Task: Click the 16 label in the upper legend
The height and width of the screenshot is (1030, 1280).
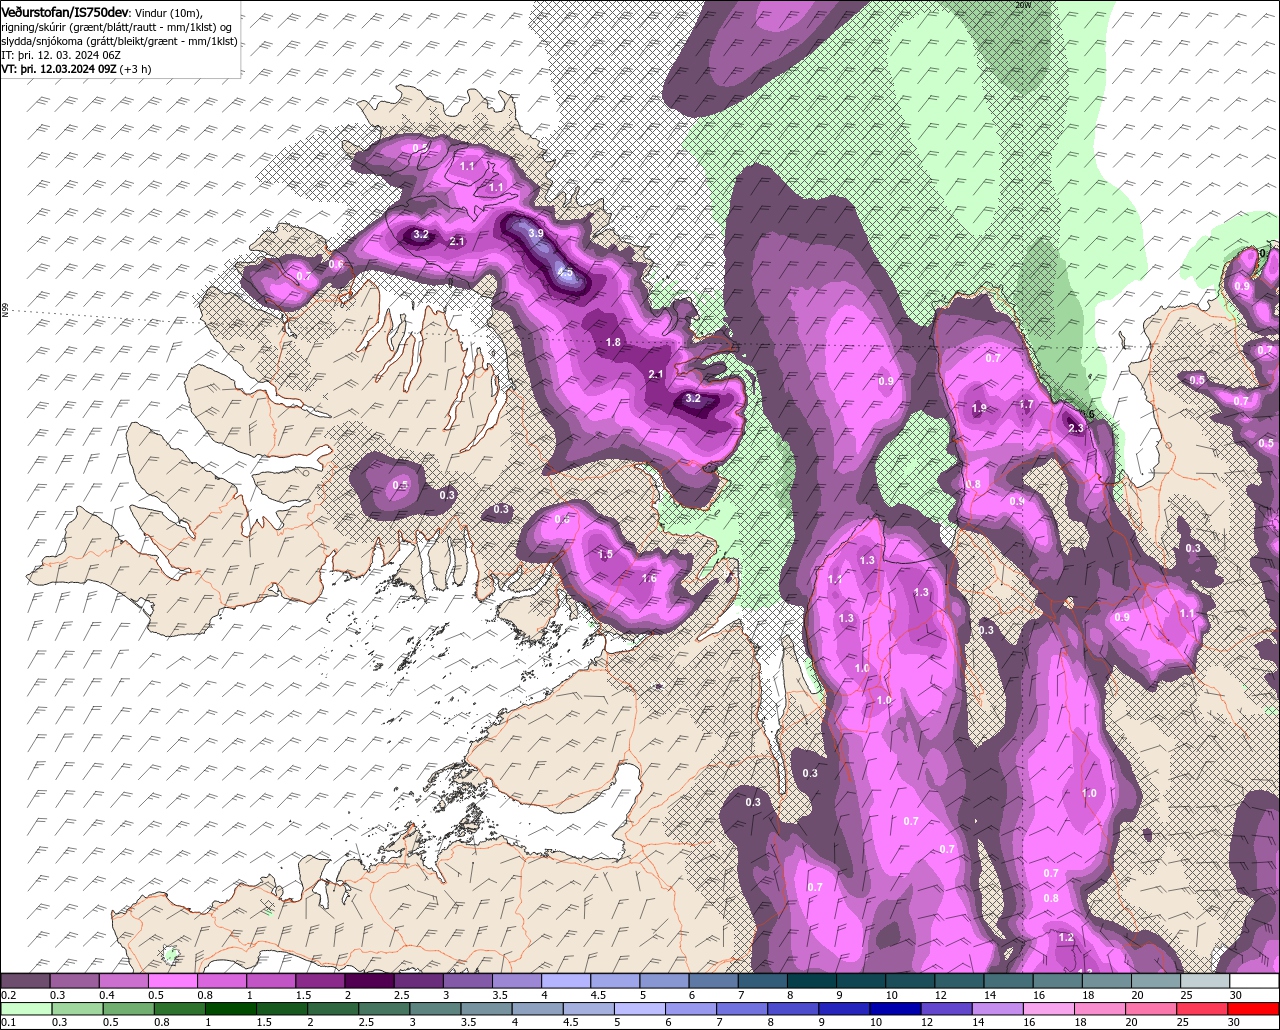Action: [1038, 995]
